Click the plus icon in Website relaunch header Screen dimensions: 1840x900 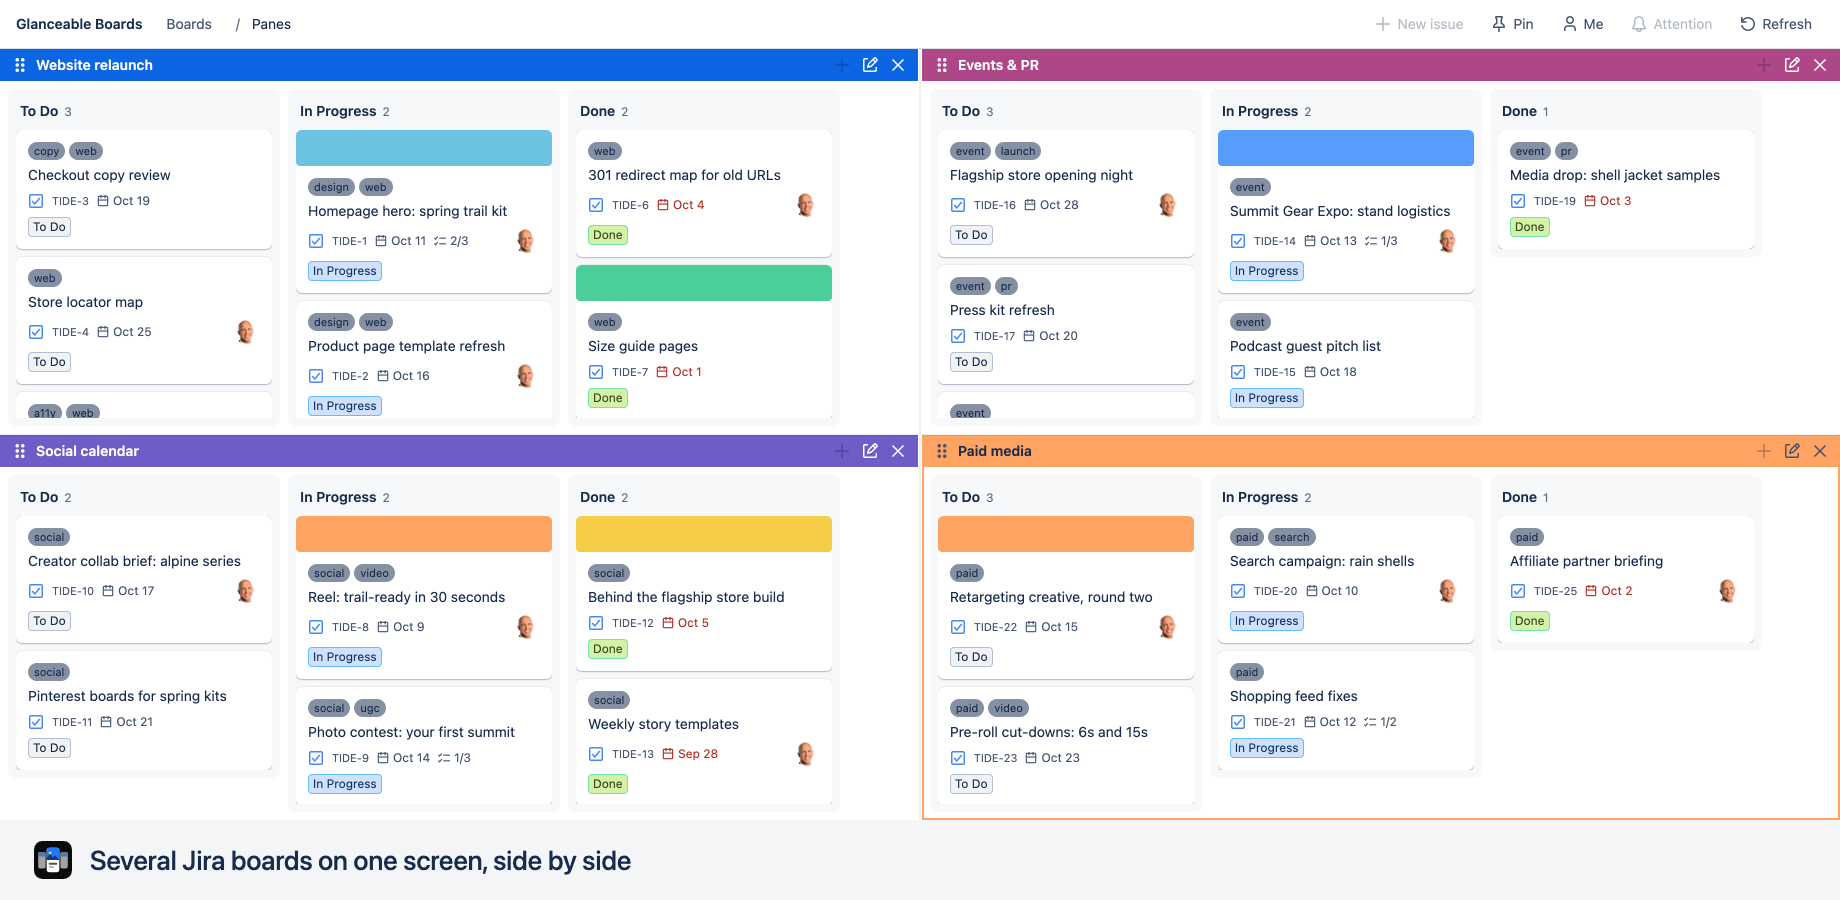(842, 65)
